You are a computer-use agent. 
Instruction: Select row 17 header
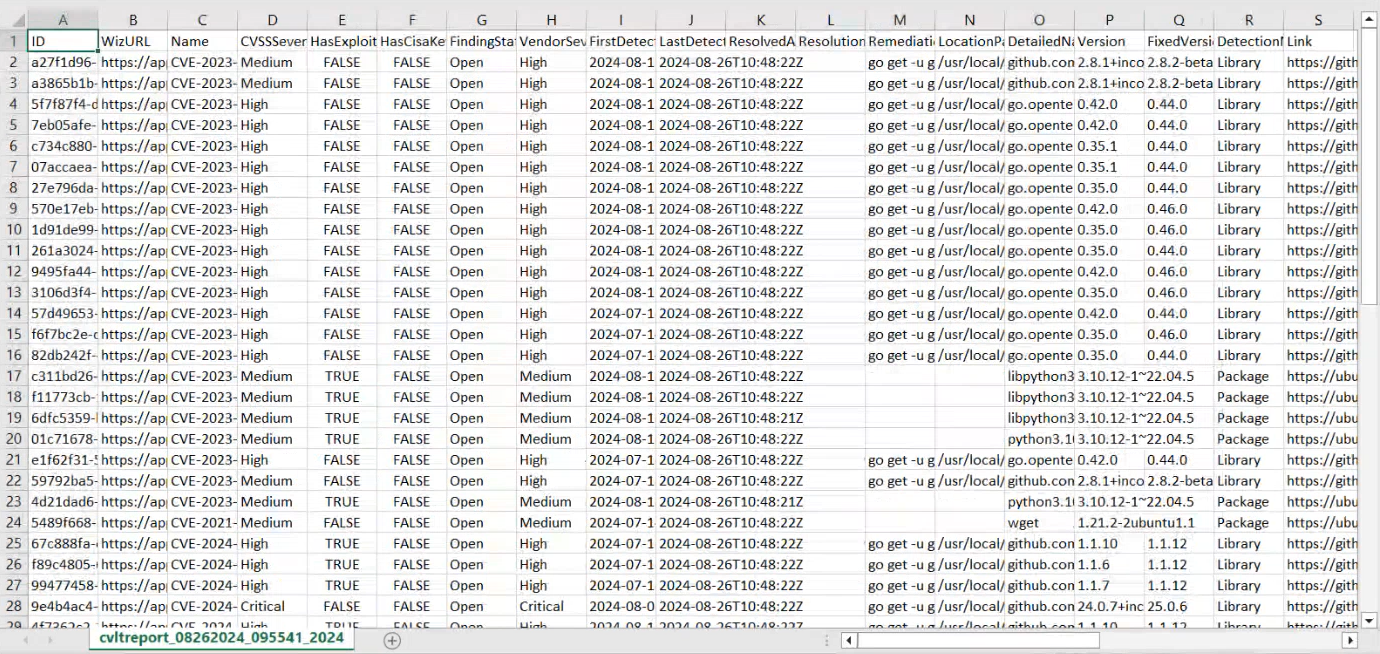click(12, 376)
